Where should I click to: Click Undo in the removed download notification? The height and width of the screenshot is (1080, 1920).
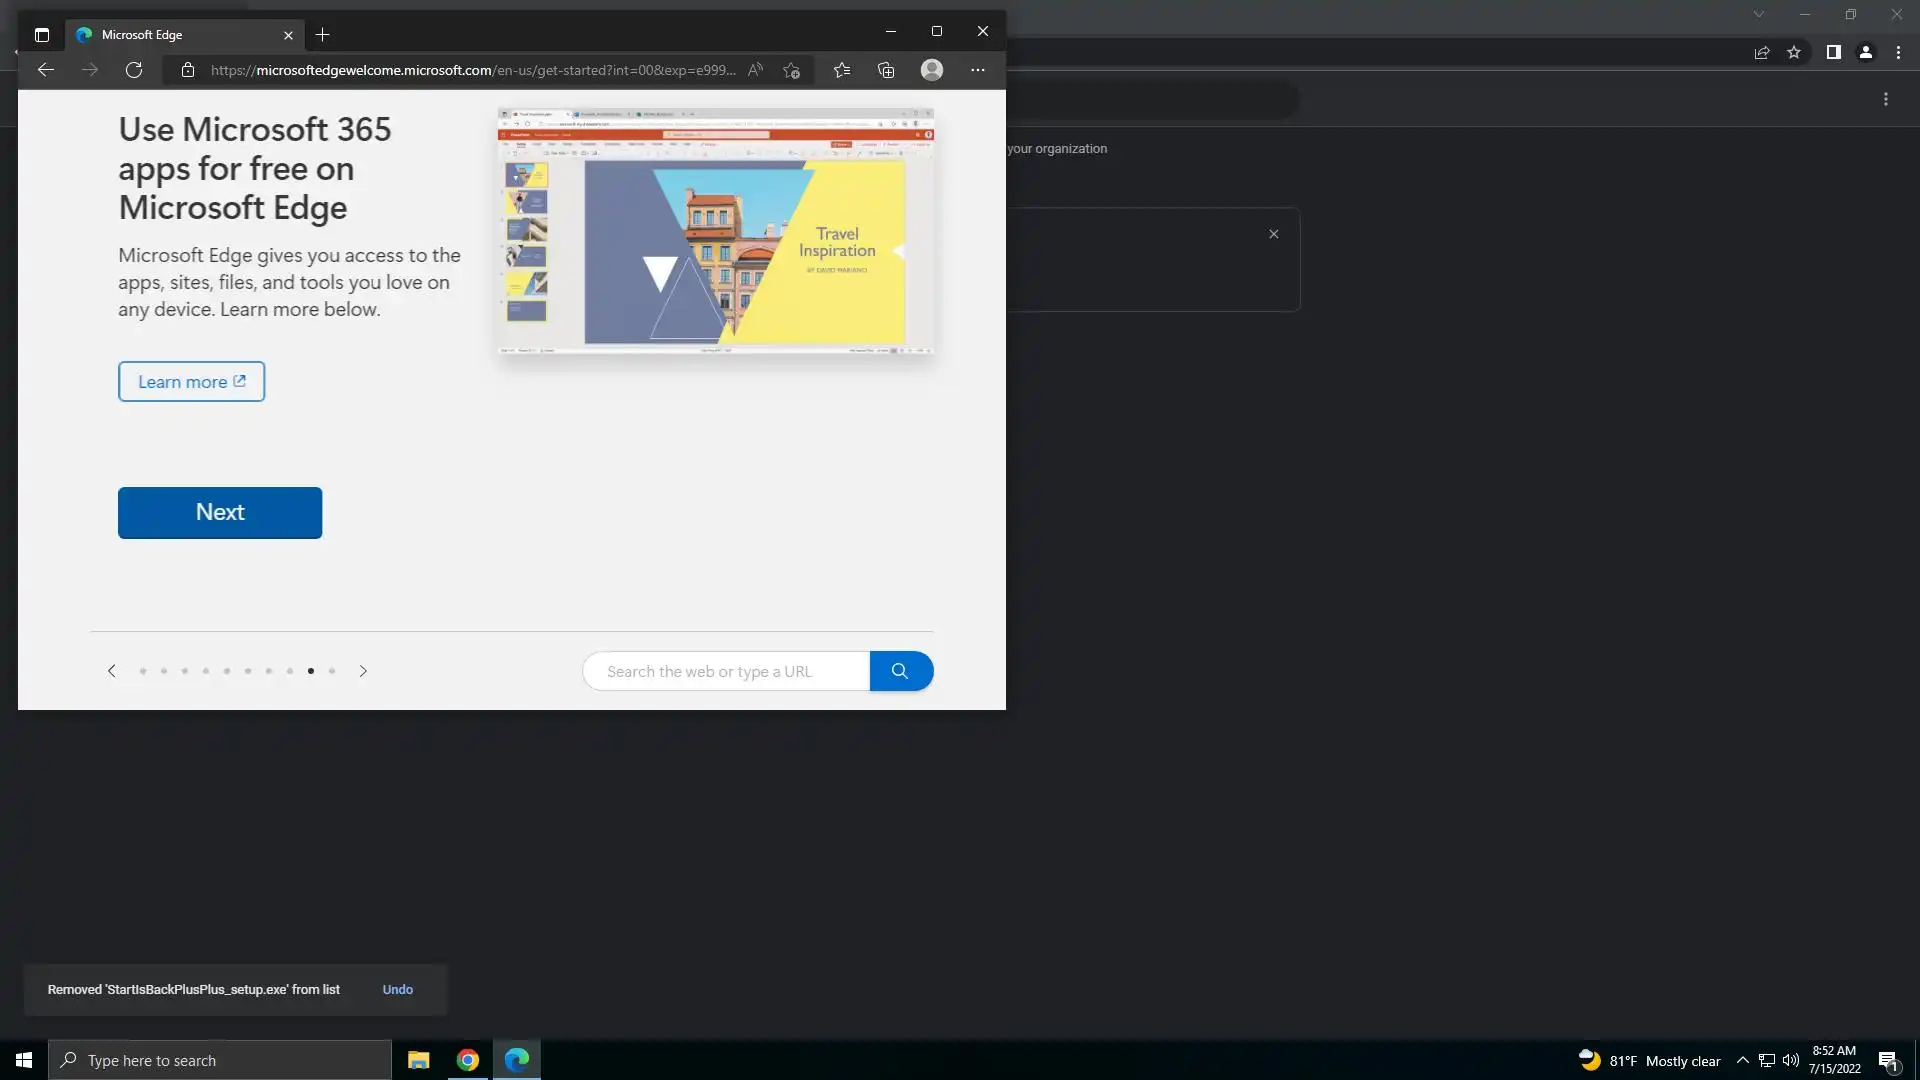tap(397, 990)
